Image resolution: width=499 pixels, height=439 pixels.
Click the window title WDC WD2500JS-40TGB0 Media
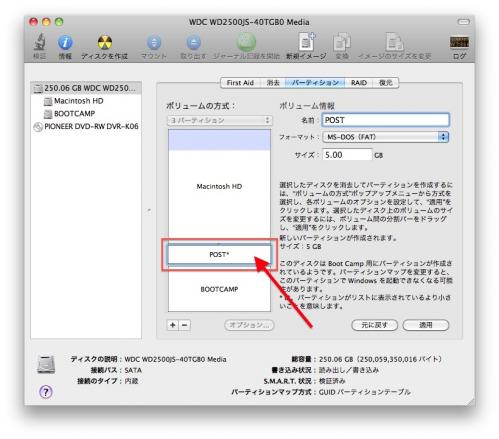pyautogui.click(x=249, y=22)
